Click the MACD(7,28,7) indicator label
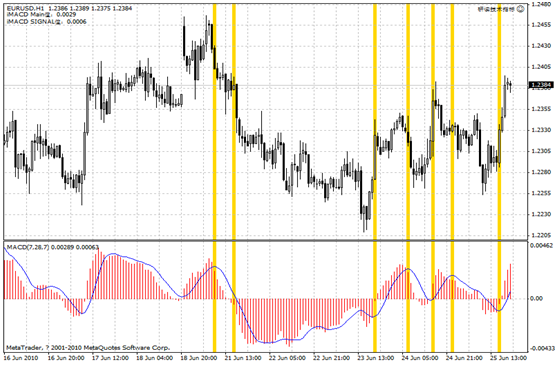Screen dimensions: 557x365 point(53,247)
